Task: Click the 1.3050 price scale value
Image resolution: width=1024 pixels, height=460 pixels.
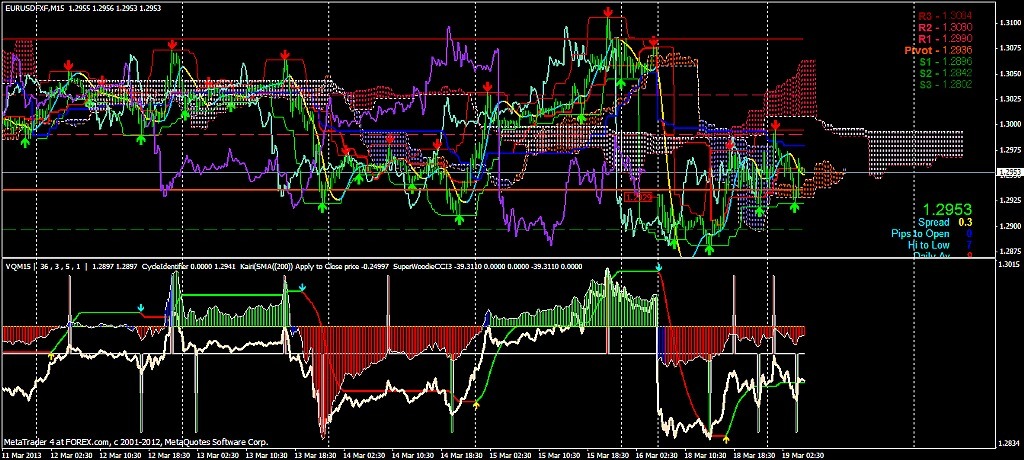Action: (x=1009, y=74)
